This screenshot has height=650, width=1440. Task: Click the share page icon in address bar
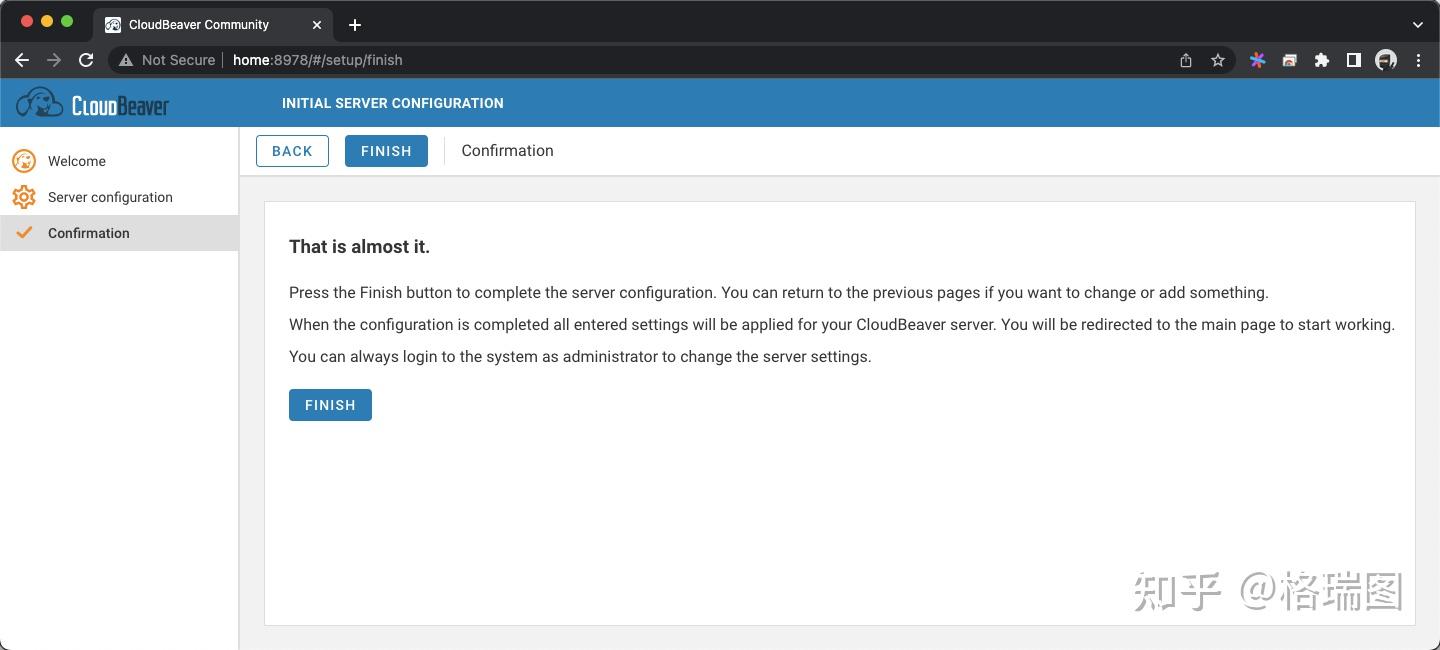point(1186,60)
